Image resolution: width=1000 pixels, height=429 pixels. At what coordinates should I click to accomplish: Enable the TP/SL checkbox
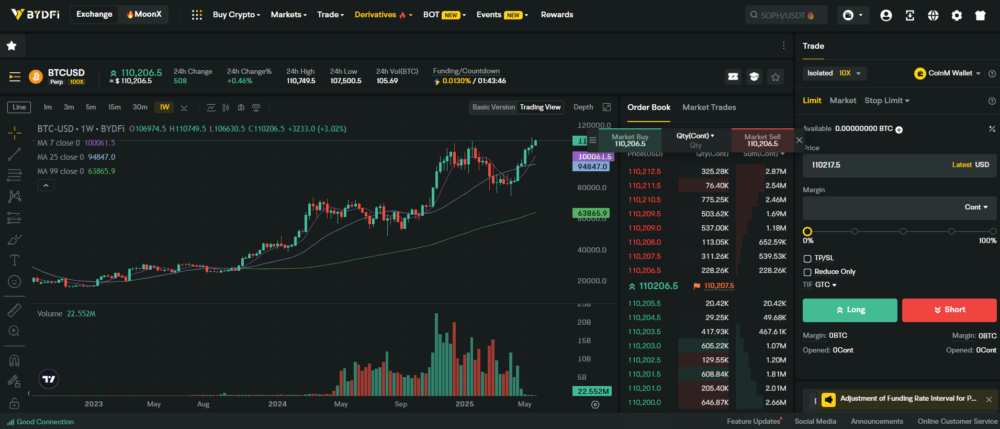pos(808,258)
